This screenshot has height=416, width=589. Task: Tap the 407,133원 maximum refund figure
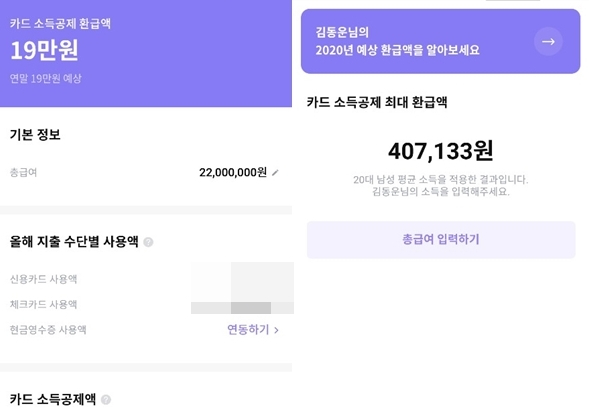click(x=441, y=151)
